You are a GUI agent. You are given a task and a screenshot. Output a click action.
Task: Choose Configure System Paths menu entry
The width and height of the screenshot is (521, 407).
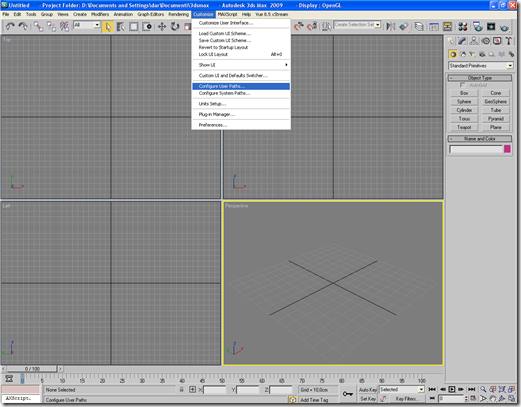241,93
